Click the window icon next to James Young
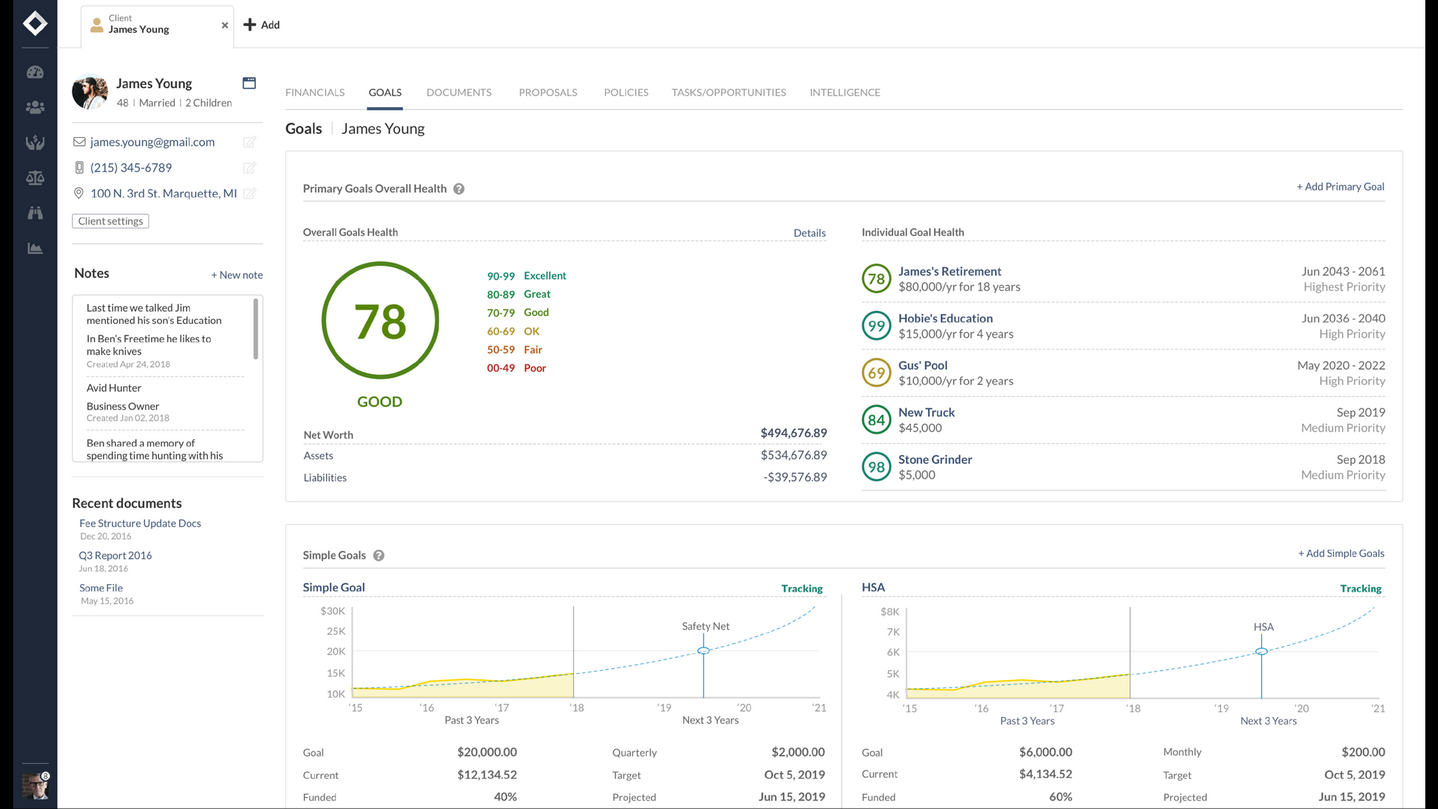This screenshot has width=1438, height=809. 249,83
